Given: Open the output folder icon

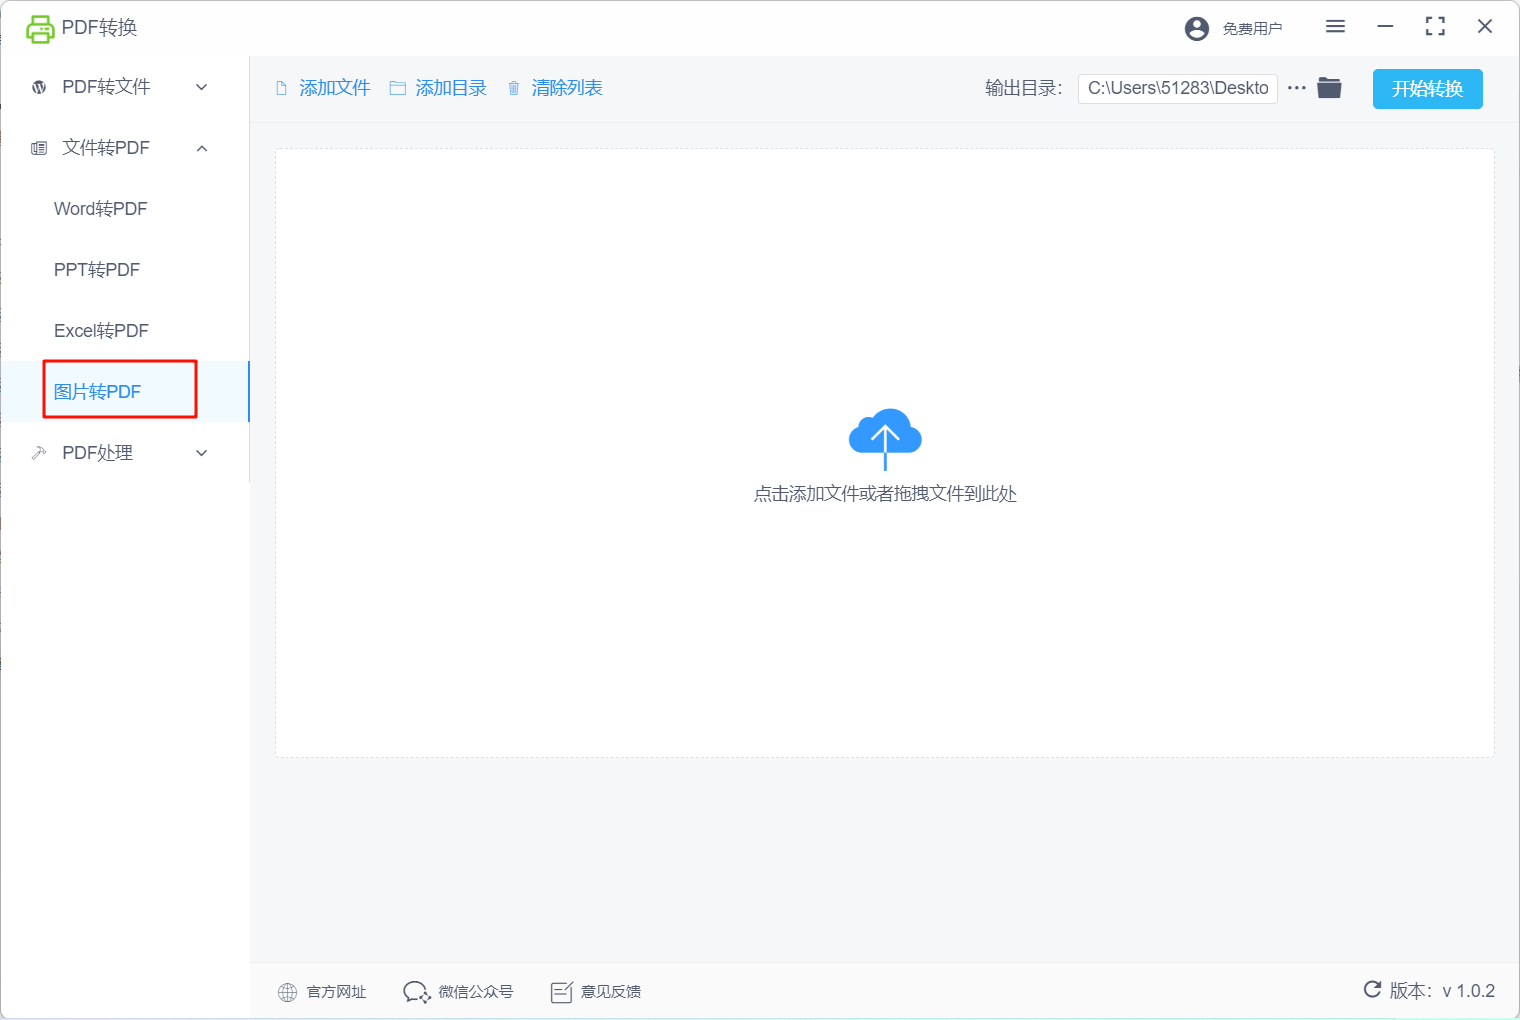Looking at the screenshot, I should click(1329, 88).
